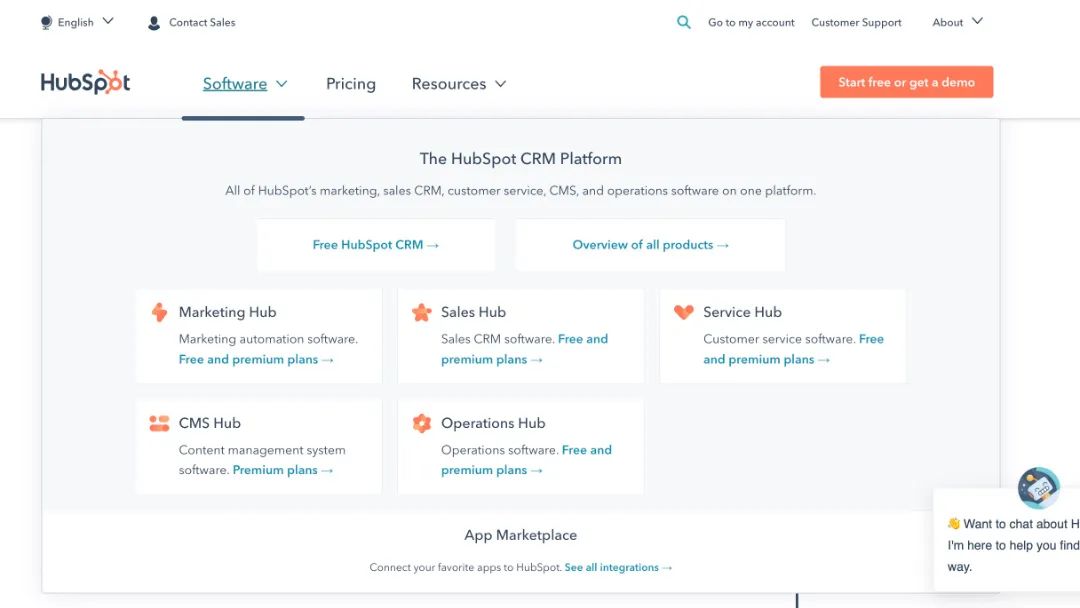
Task: Click the Contact Sales link
Action: click(202, 23)
